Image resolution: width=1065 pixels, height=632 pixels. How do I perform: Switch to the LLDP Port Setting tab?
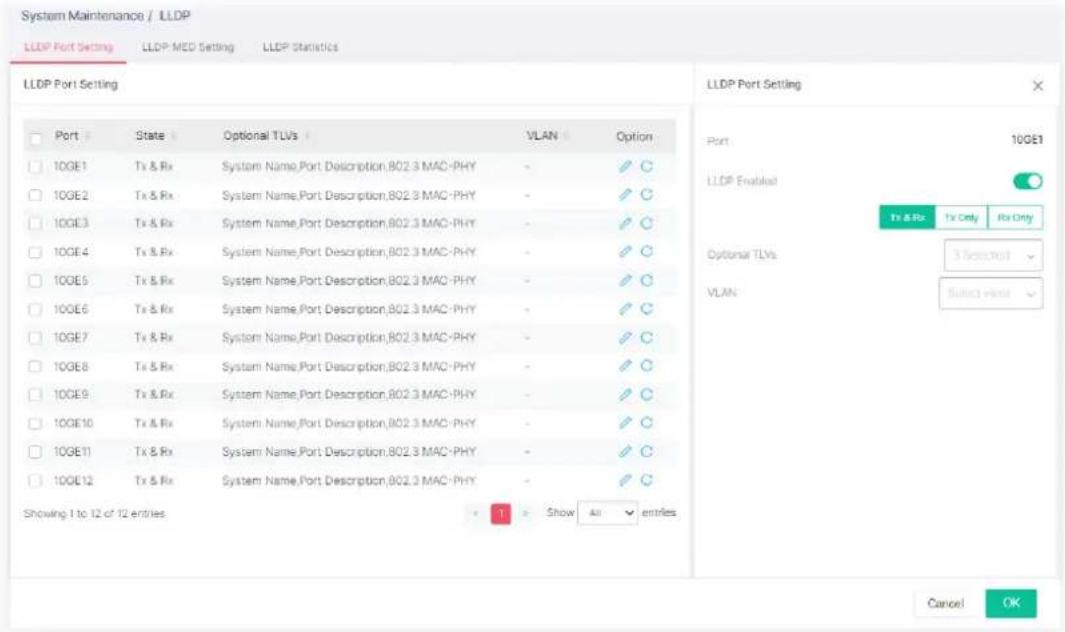click(x=69, y=47)
